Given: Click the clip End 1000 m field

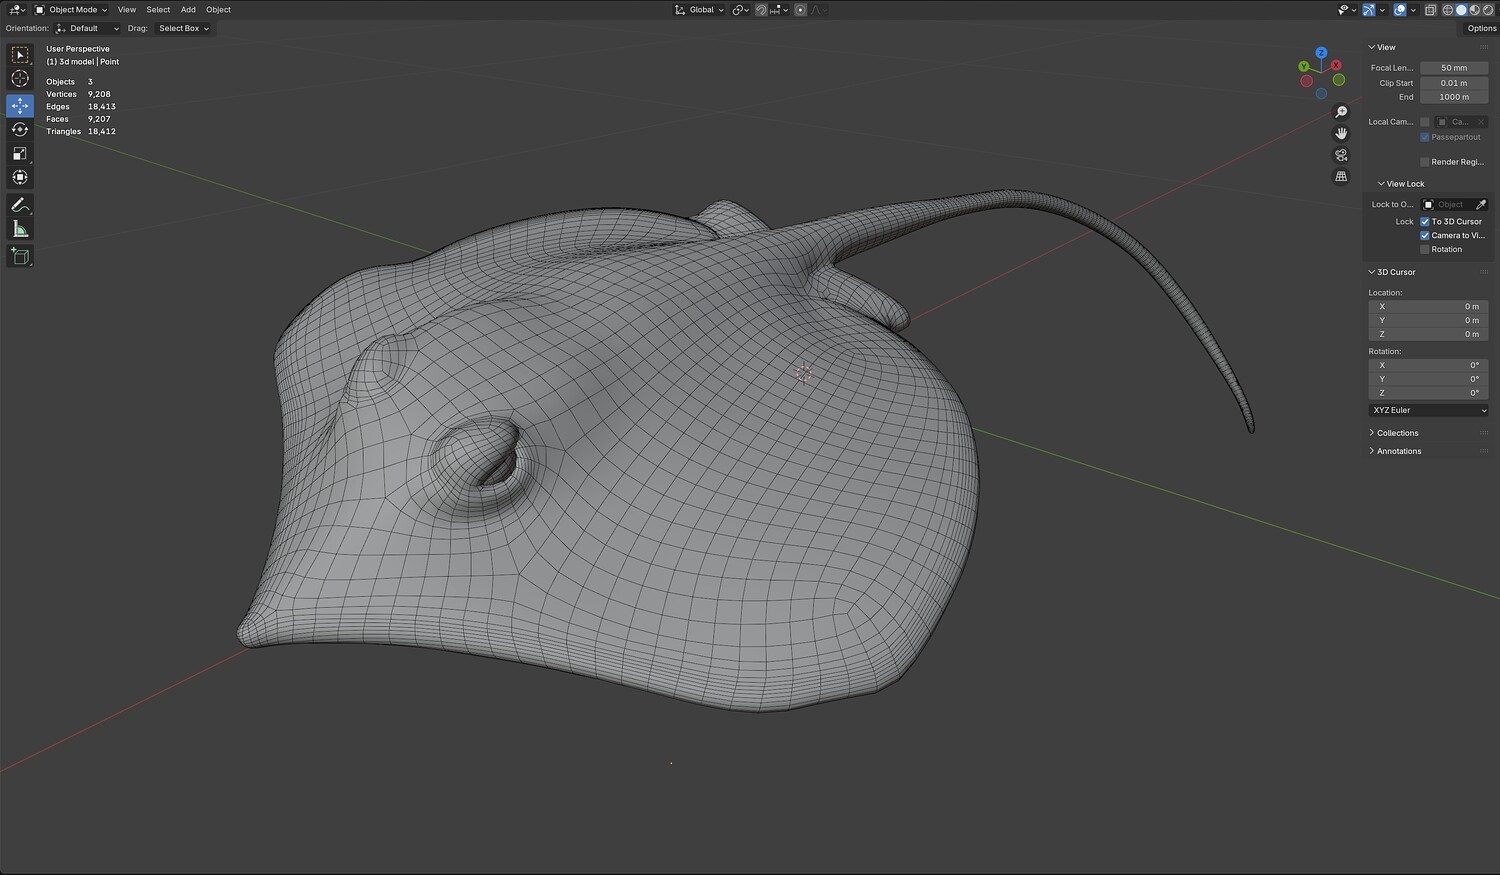Looking at the screenshot, I should click(x=1454, y=97).
